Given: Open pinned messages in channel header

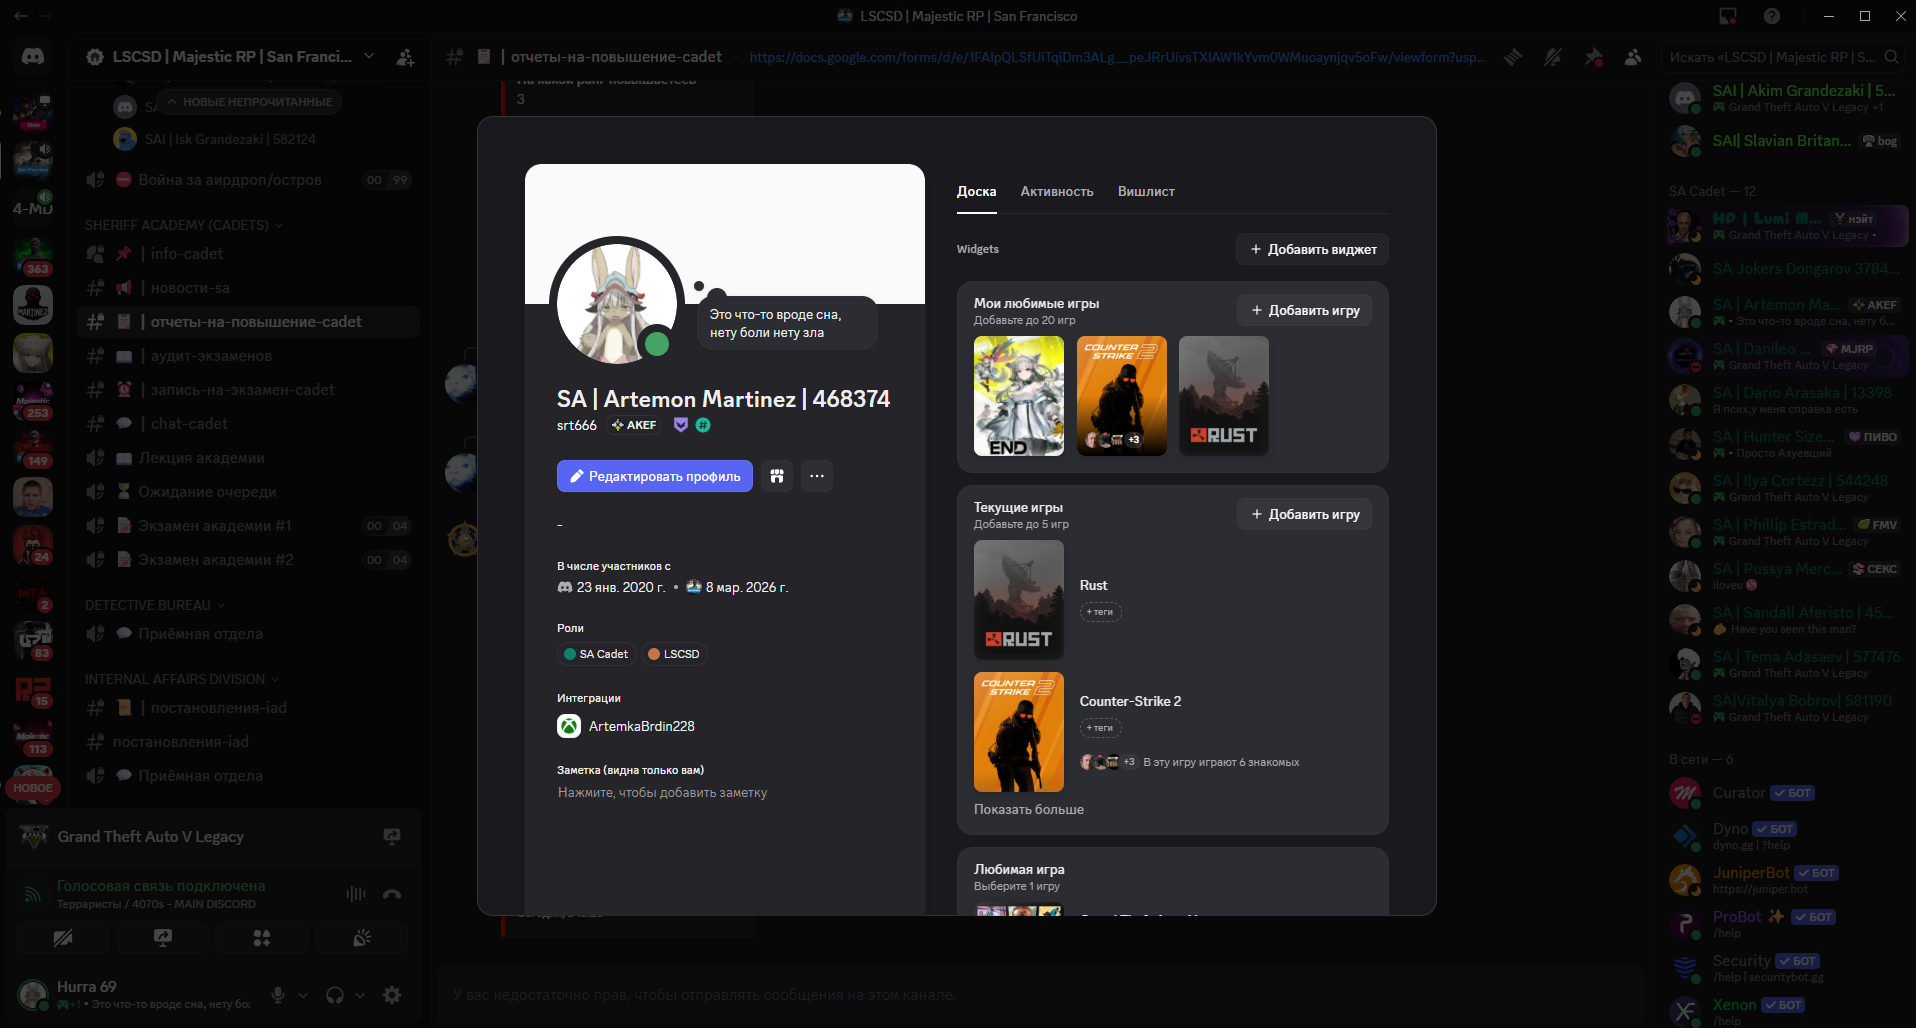Looking at the screenshot, I should point(1593,57).
